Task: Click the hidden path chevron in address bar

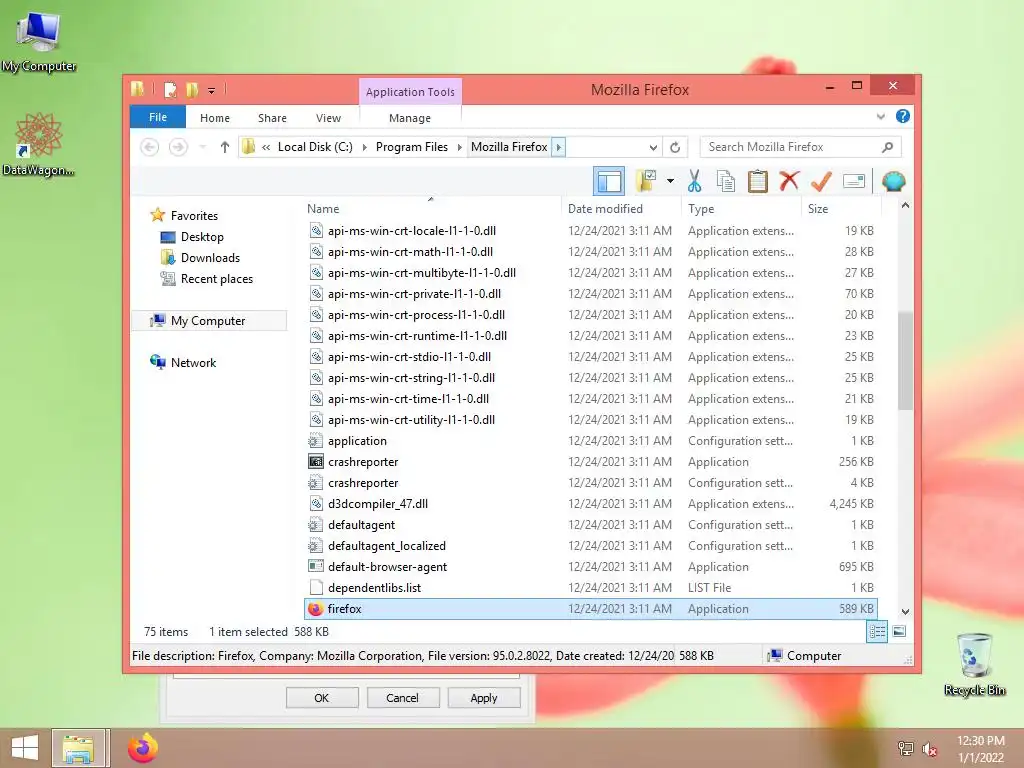Action: [x=266, y=147]
